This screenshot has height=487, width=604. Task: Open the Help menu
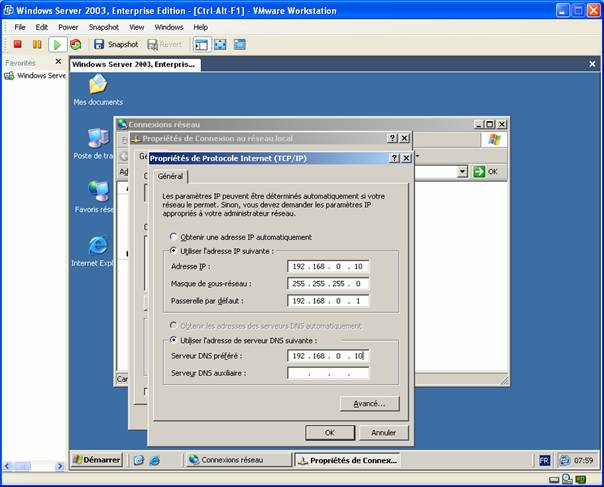(x=200, y=27)
